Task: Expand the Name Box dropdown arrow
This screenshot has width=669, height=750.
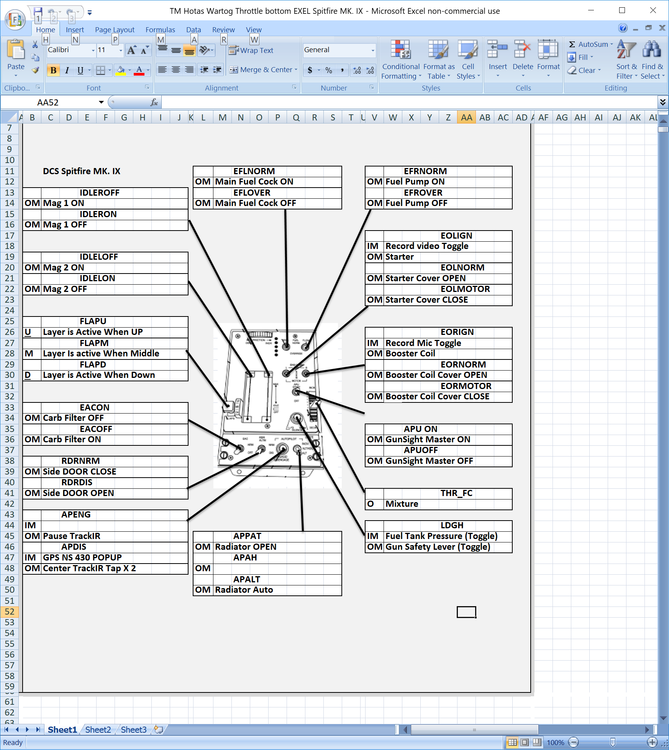Action: (101, 102)
